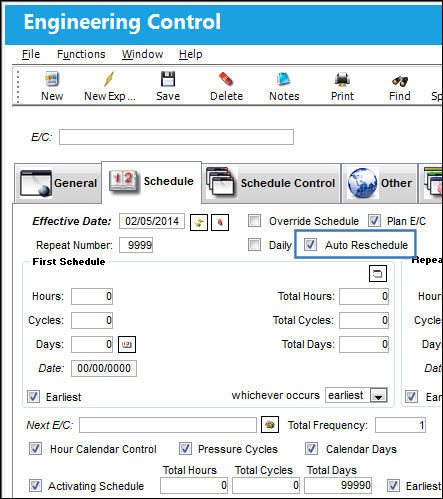This screenshot has height=499, width=443.
Task: Click the icon right of Effective Date field
Action: [x=199, y=222]
